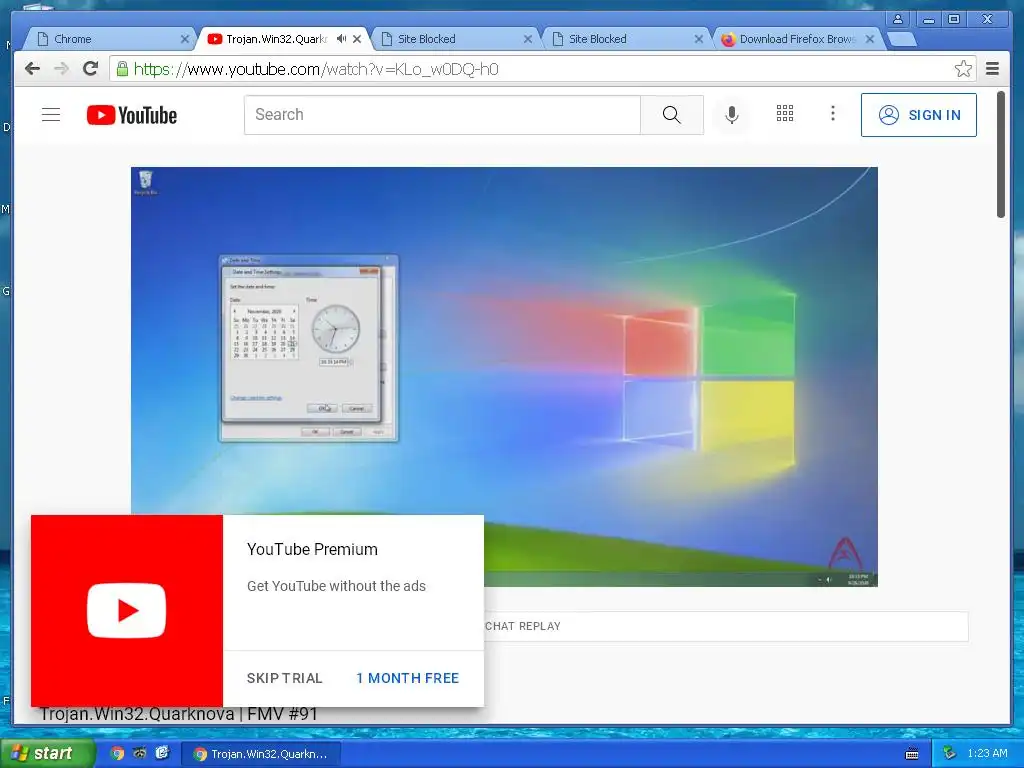Click the browser forward arrow
The image size is (1024, 768).
pyautogui.click(x=61, y=69)
